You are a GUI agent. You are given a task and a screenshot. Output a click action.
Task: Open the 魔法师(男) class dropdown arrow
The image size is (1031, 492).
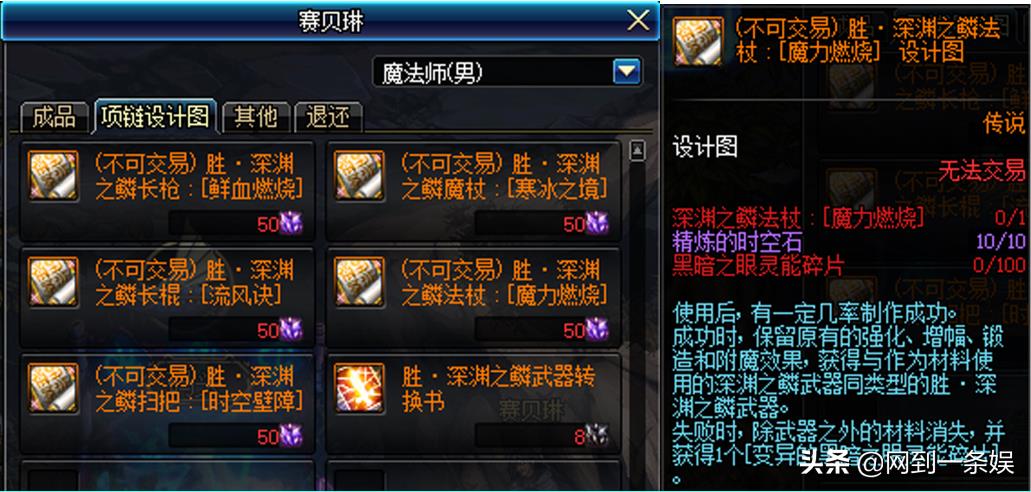point(627,72)
